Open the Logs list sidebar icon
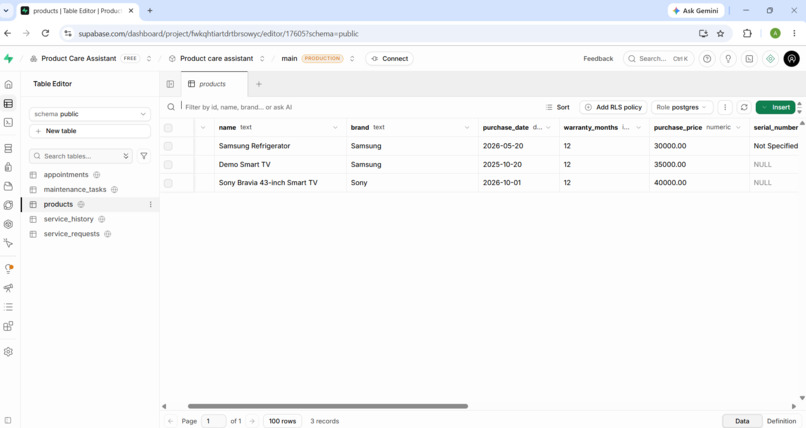The image size is (806, 428). (x=8, y=307)
